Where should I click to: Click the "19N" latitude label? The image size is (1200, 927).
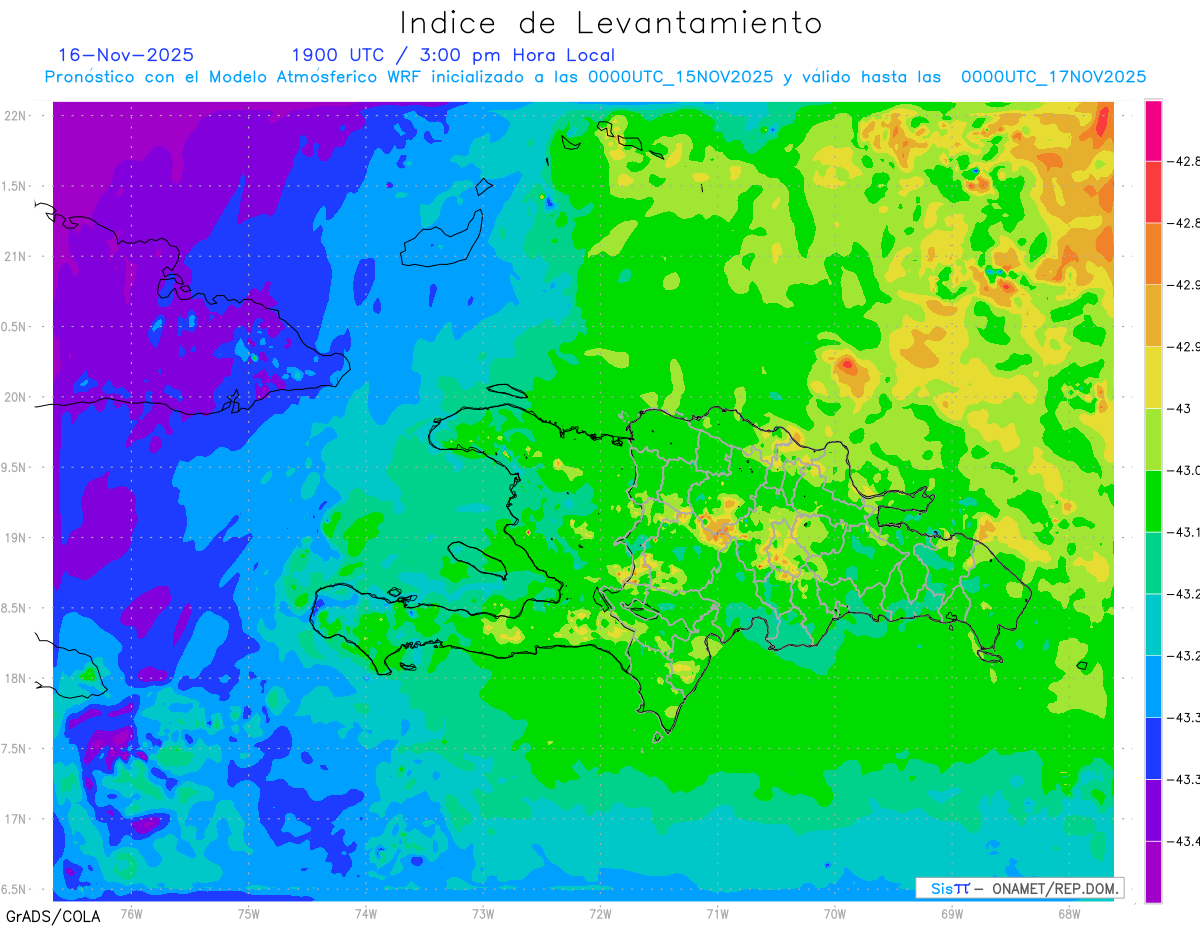[x=16, y=537]
